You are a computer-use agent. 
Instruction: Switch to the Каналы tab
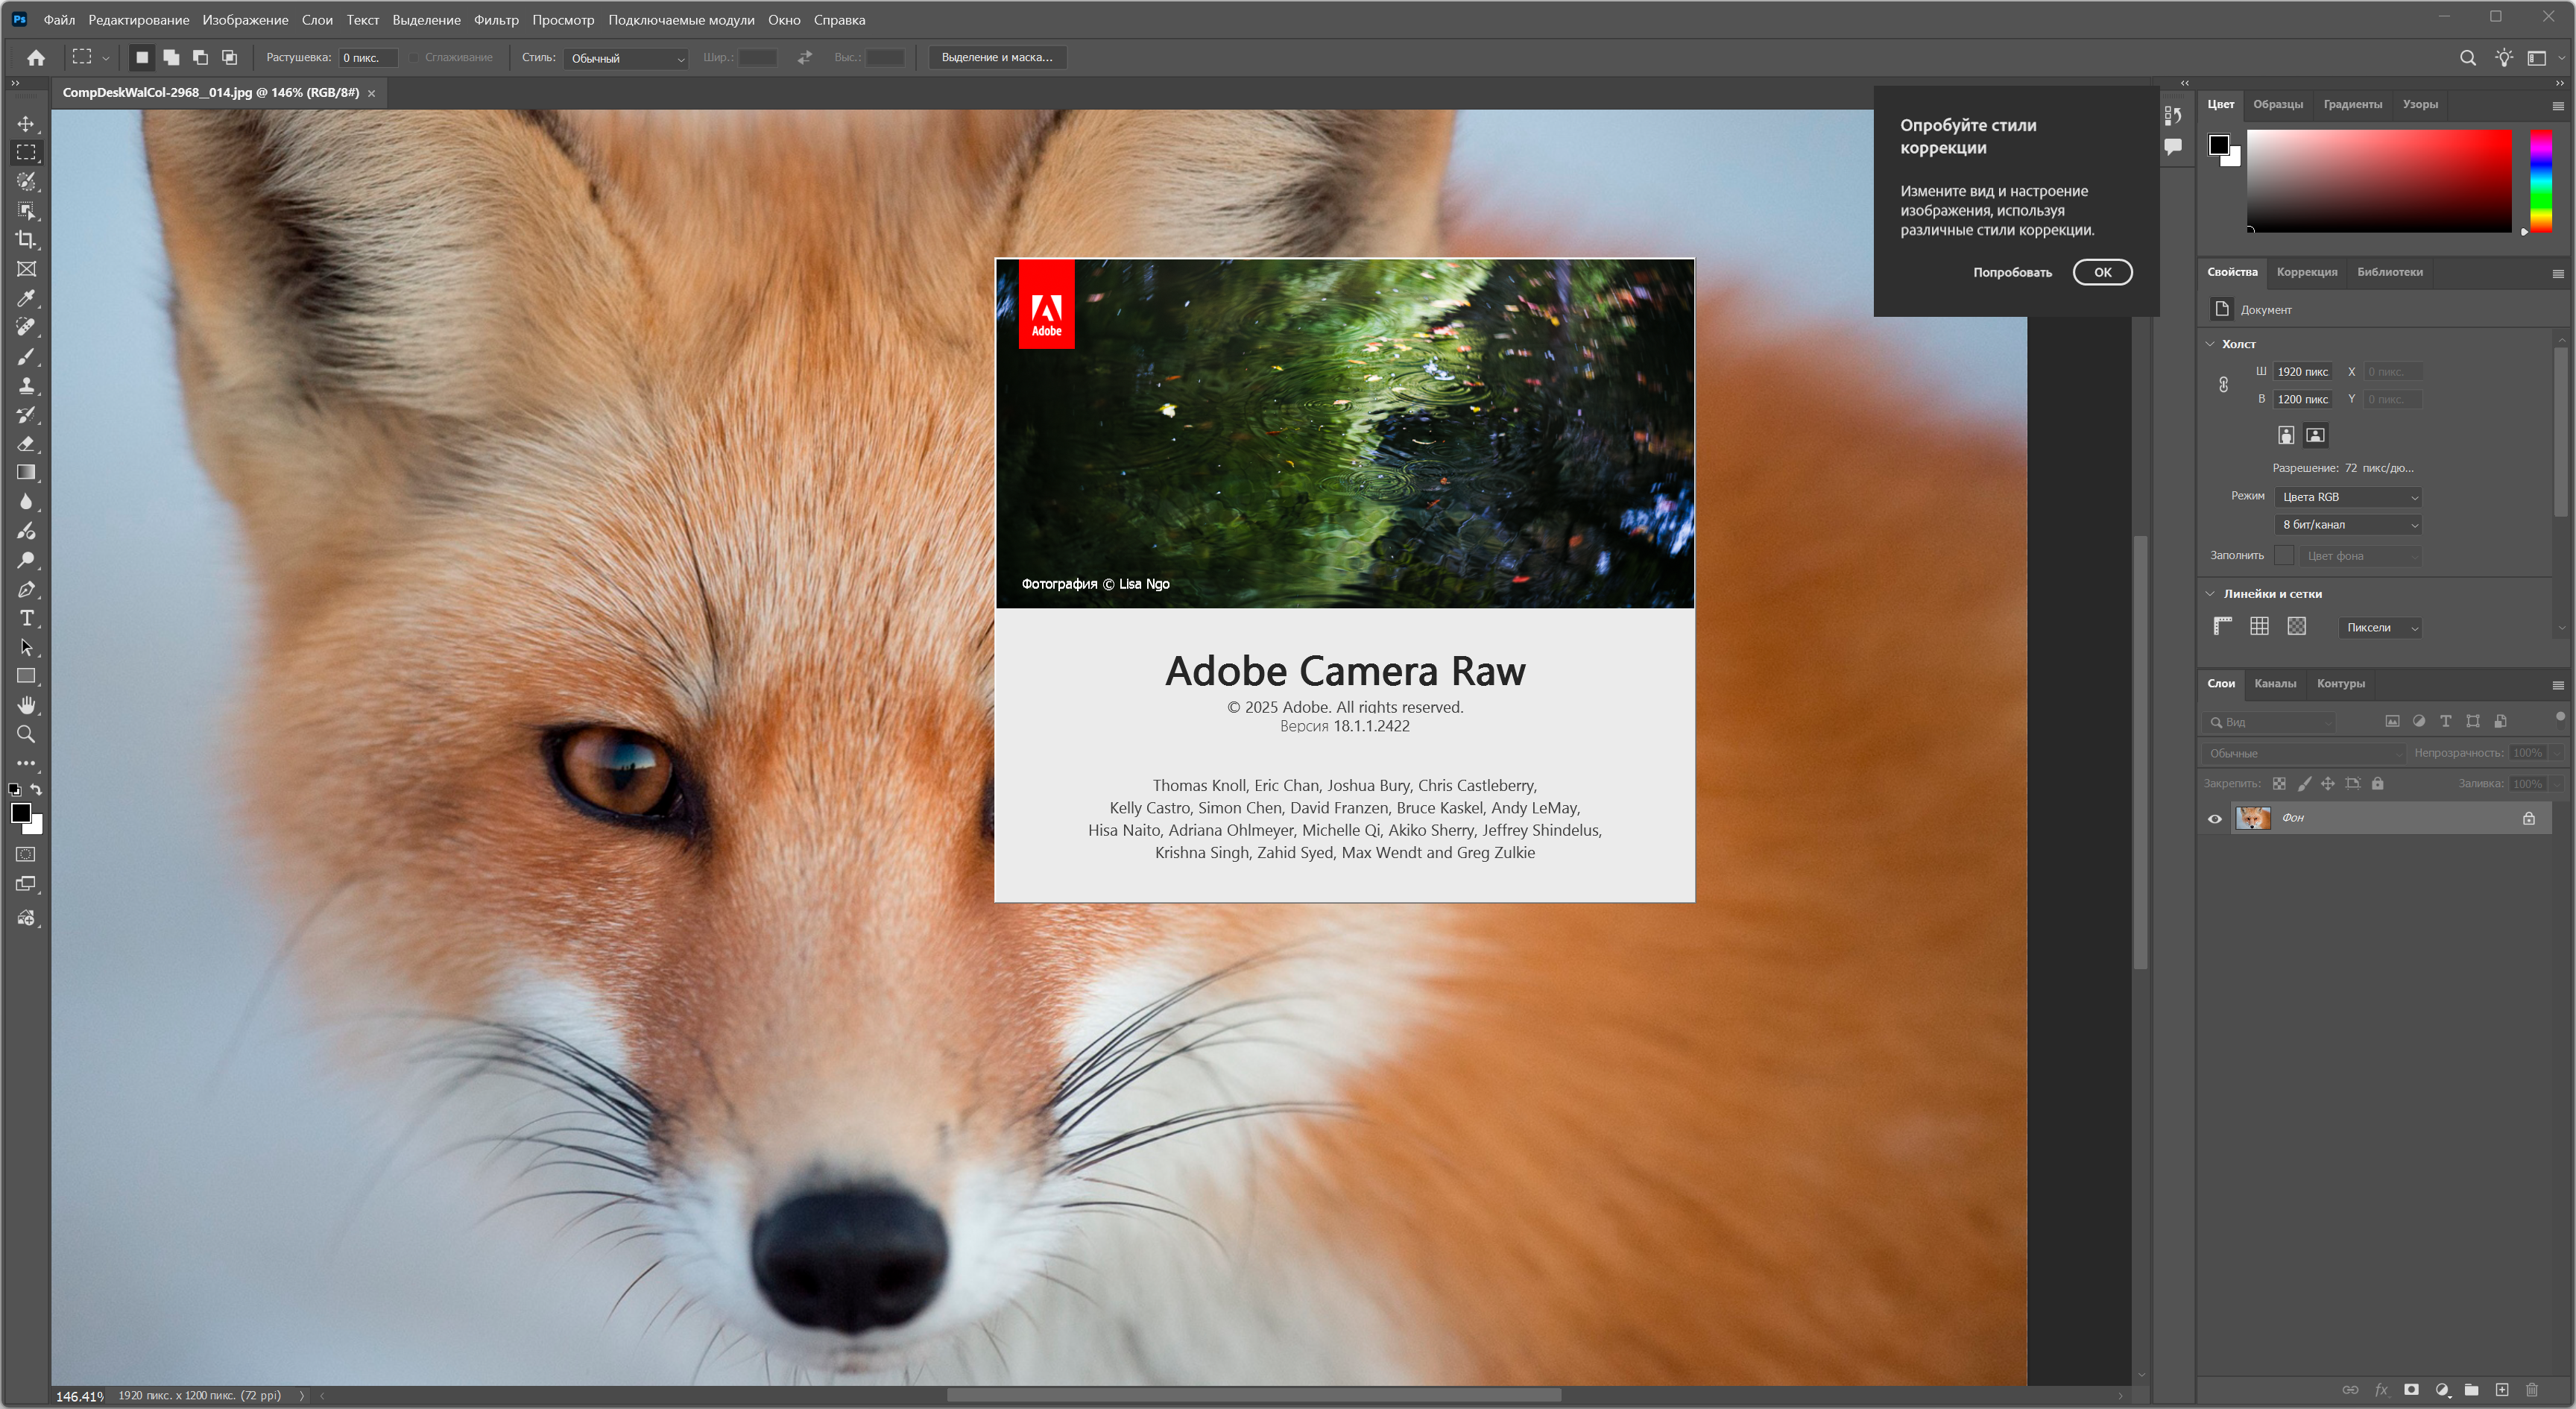click(x=2275, y=684)
